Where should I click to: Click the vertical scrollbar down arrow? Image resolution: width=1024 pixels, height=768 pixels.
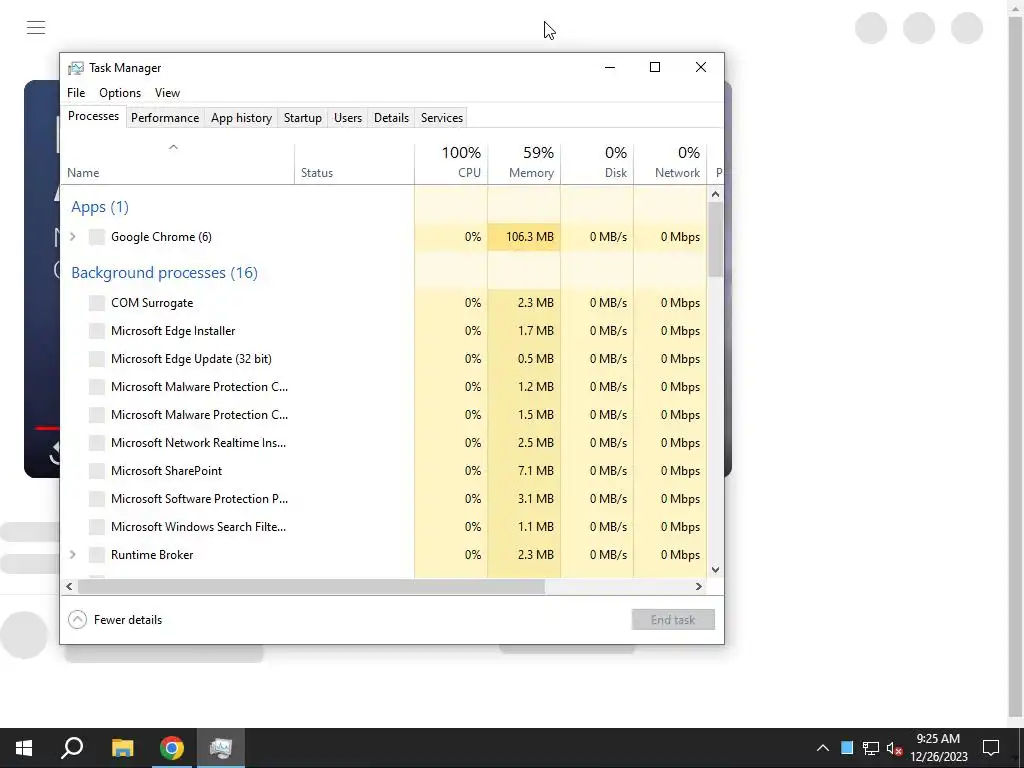(715, 569)
